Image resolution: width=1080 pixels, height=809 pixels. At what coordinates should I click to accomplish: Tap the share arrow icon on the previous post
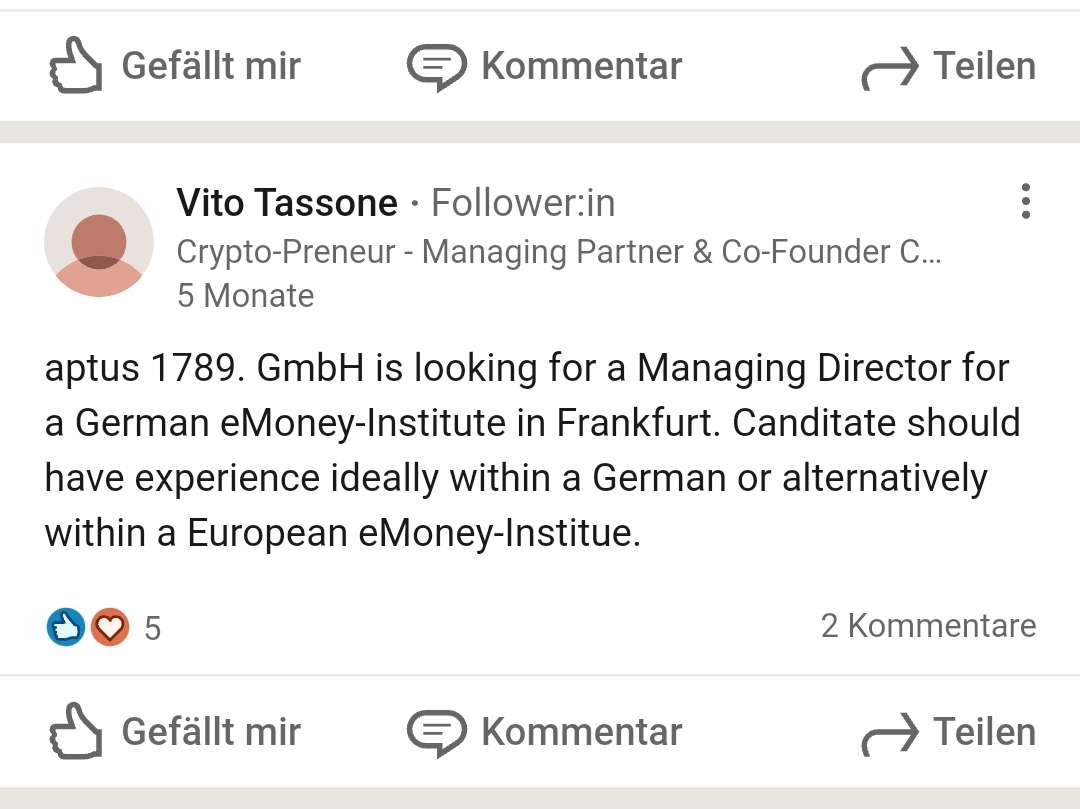(889, 69)
